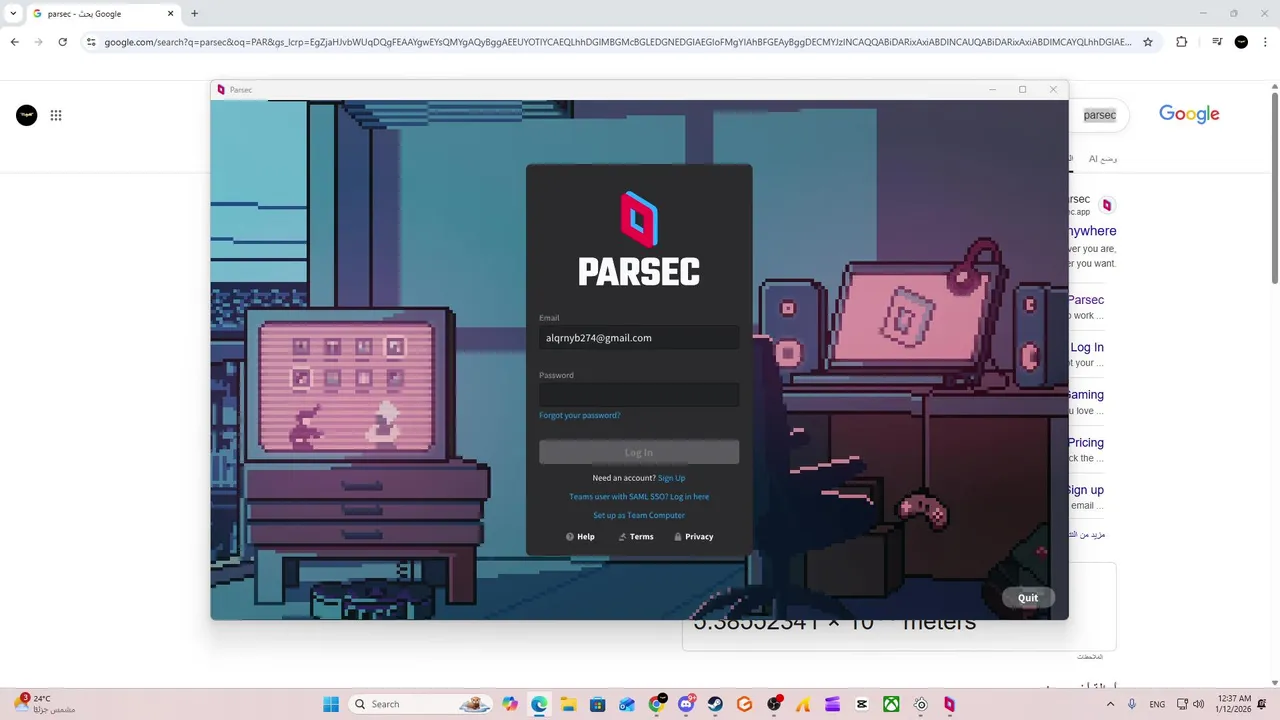Image resolution: width=1280 pixels, height=720 pixels.
Task: Open Google Chrome from taskbar
Action: tap(657, 704)
